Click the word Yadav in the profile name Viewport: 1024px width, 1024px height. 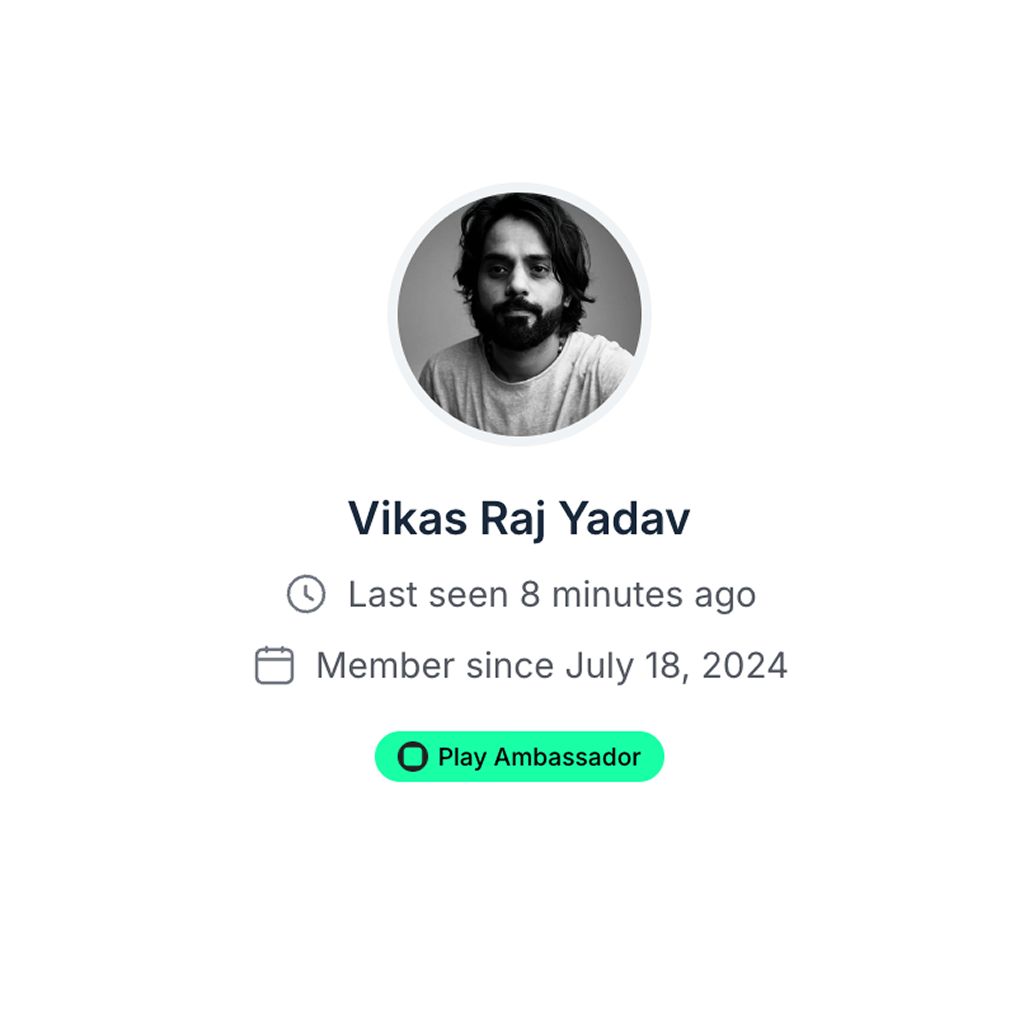pyautogui.click(x=625, y=519)
